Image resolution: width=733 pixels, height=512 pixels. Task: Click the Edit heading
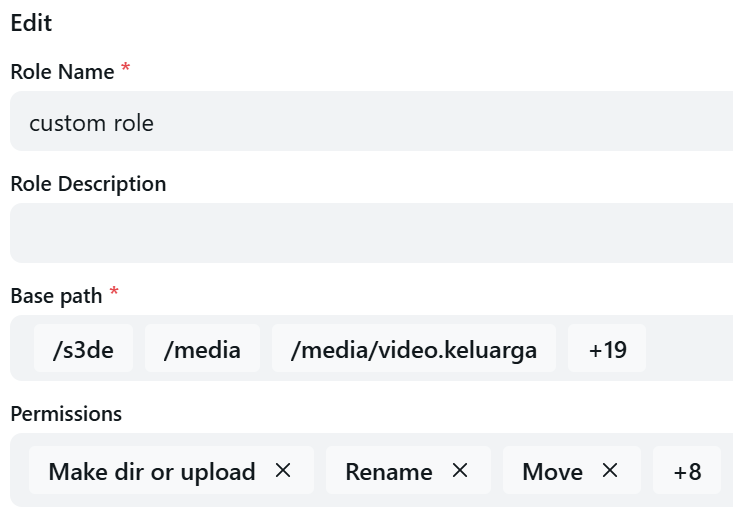[x=31, y=23]
